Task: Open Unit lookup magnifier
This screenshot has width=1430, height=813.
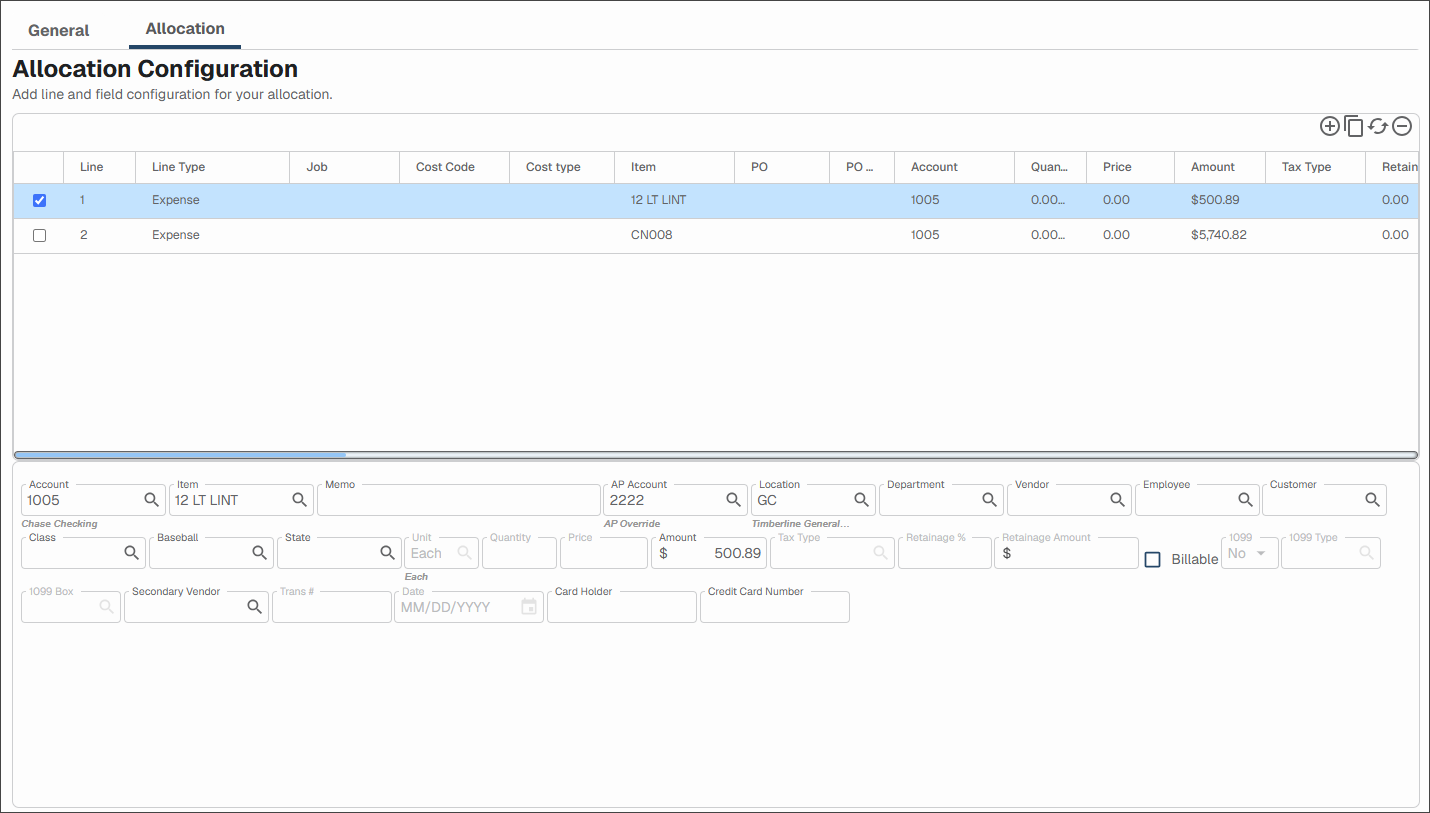Action: [464, 552]
